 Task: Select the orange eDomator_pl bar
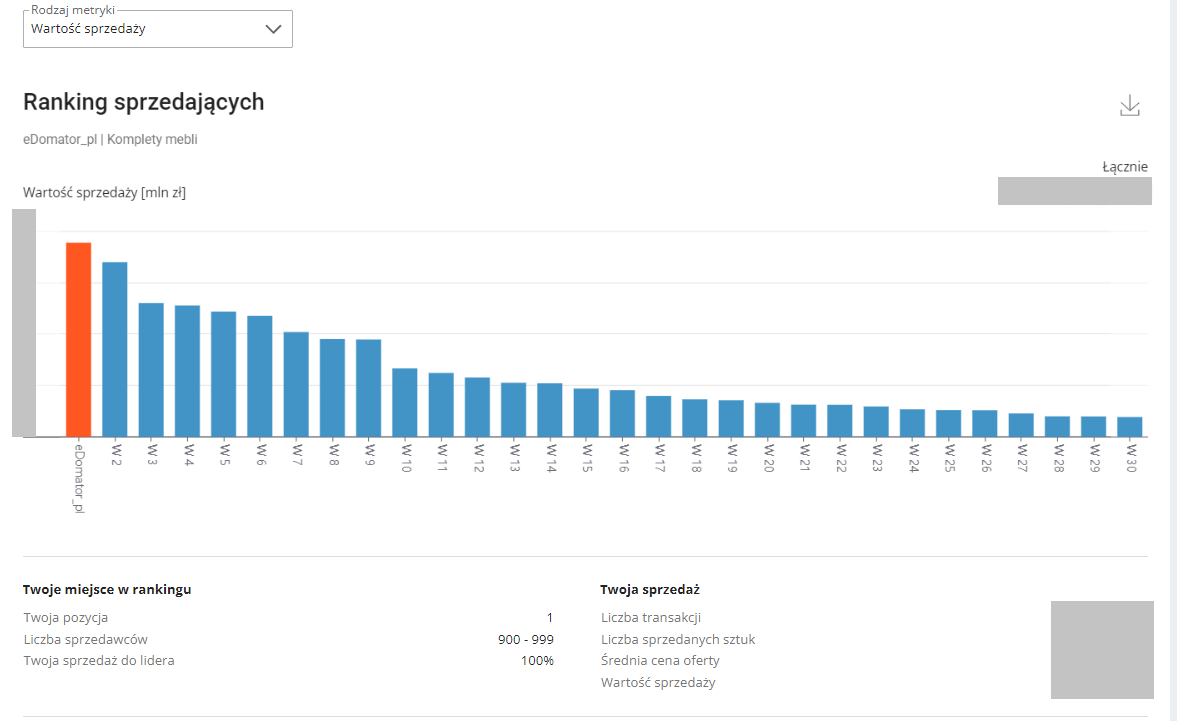(79, 340)
